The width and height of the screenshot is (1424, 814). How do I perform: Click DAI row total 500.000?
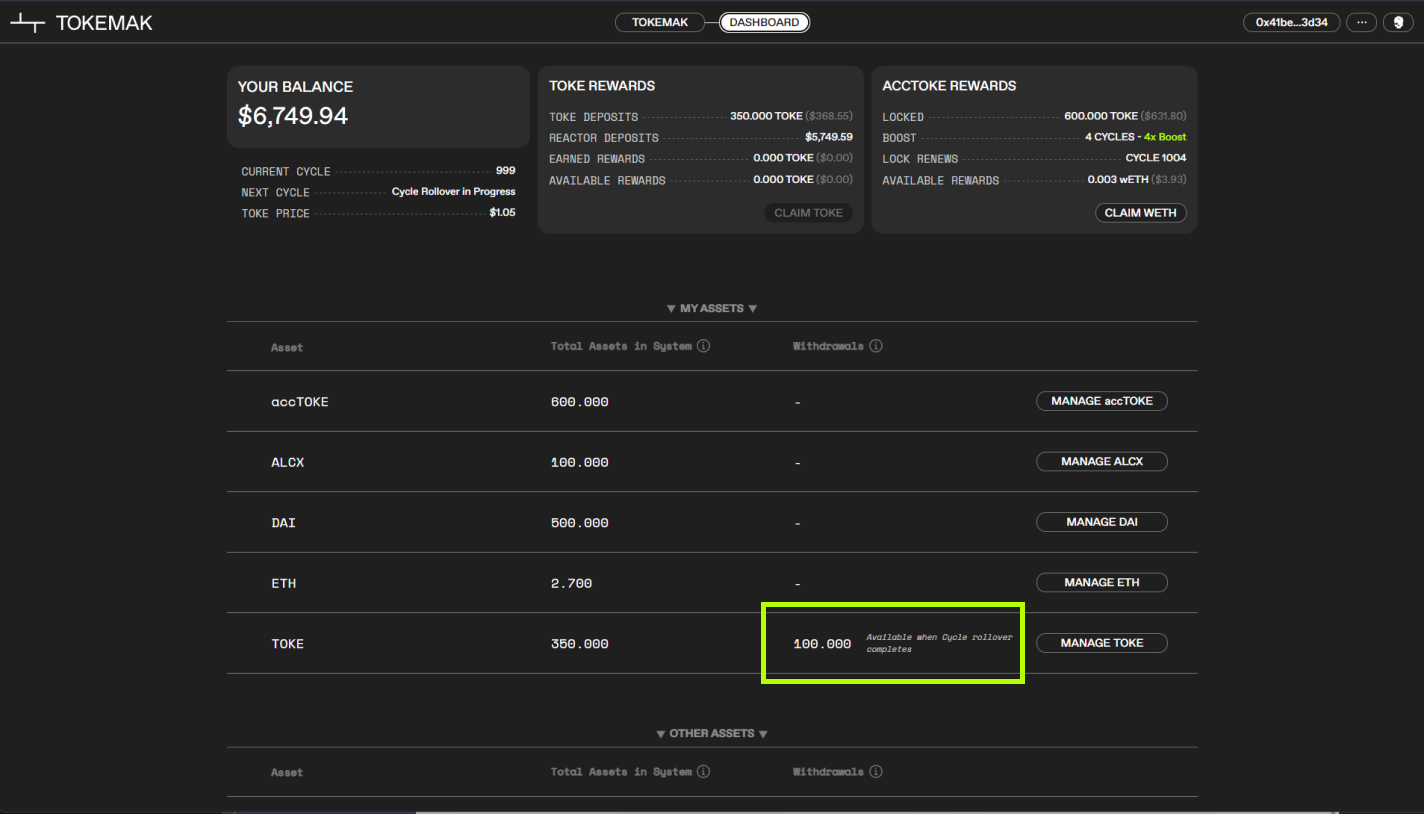click(x=580, y=523)
